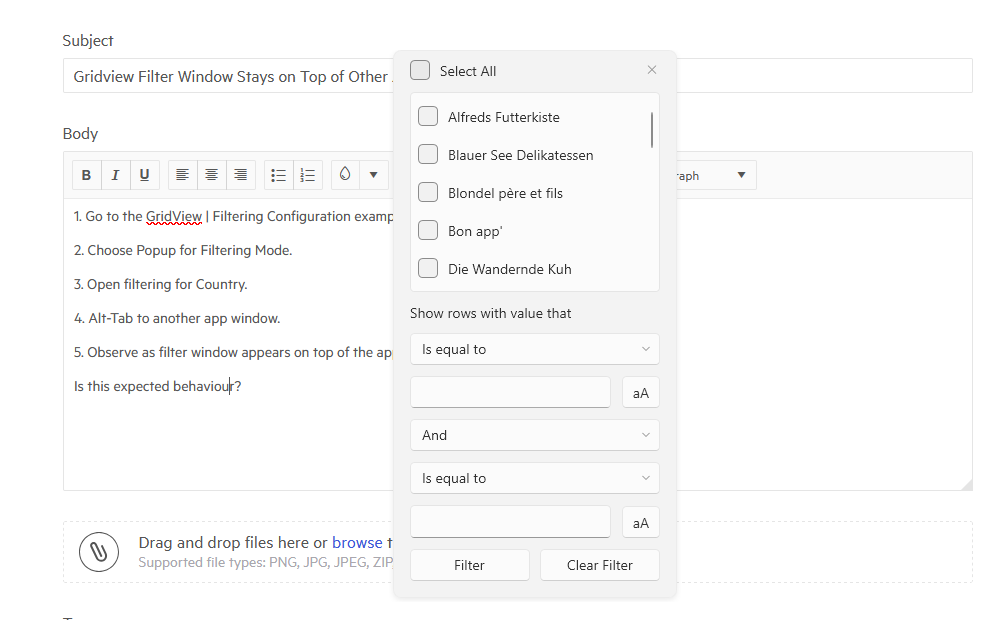Underline the selected body text
The height and width of the screenshot is (620, 997).
[x=144, y=175]
